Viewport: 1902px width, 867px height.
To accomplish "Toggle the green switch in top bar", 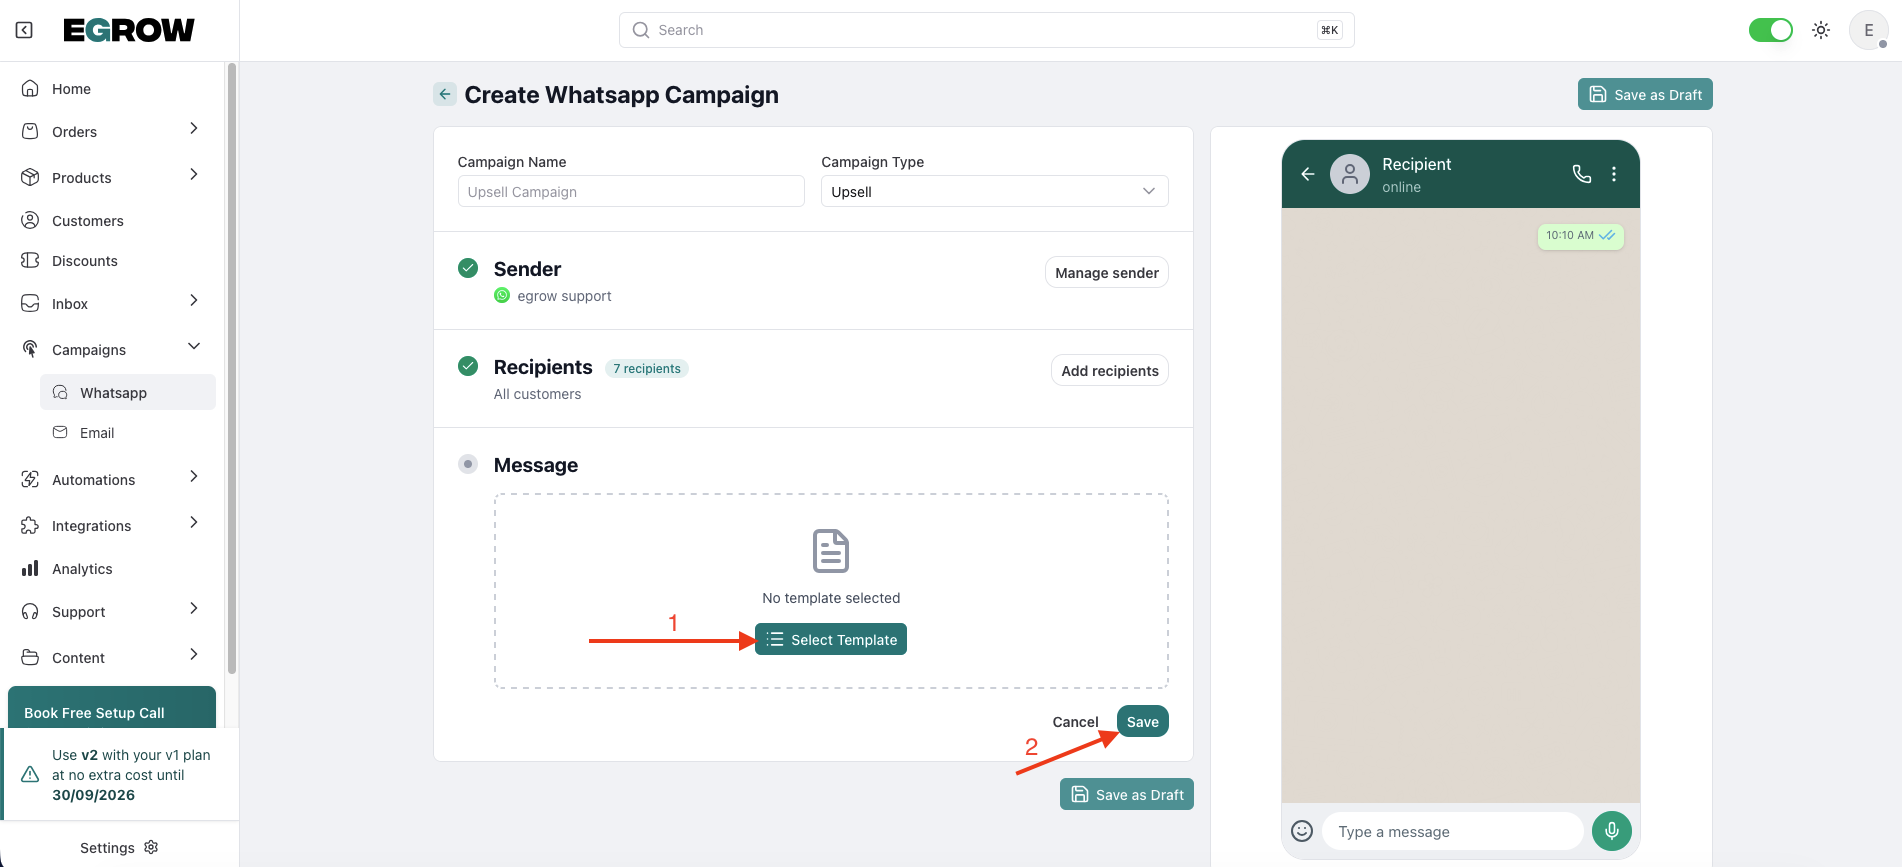I will click(1770, 30).
